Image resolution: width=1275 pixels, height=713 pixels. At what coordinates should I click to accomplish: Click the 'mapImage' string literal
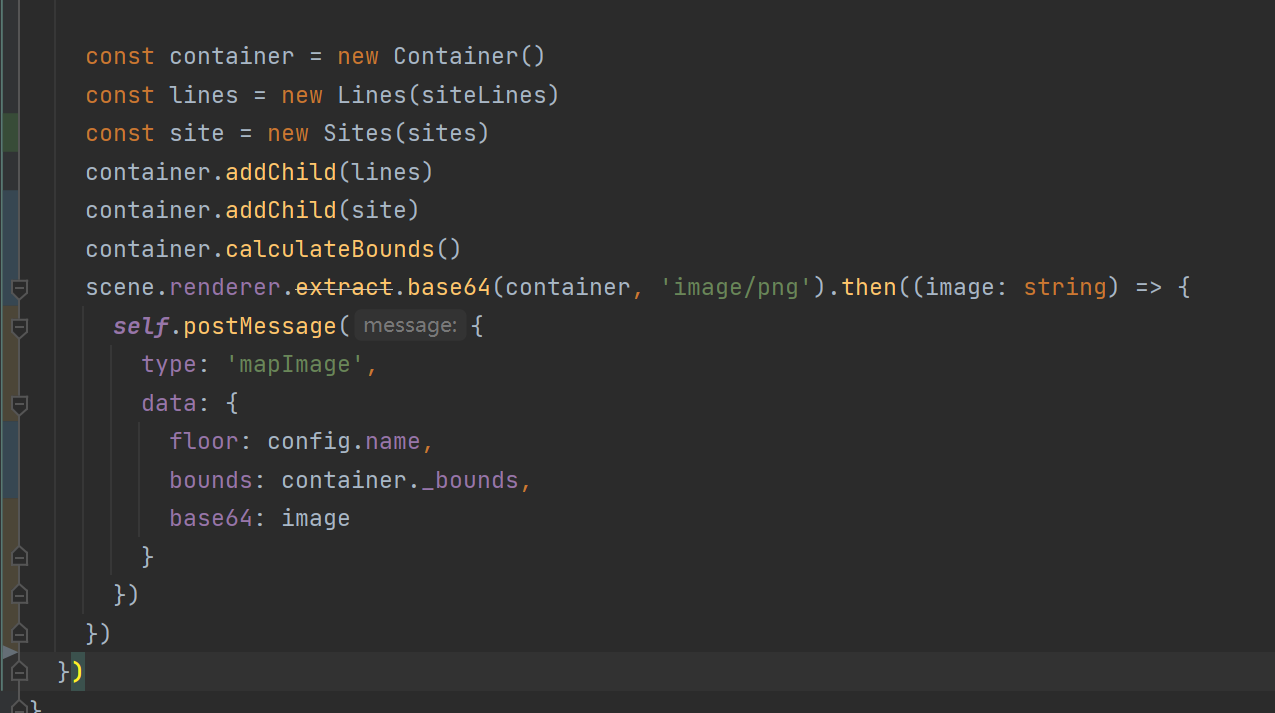point(293,363)
